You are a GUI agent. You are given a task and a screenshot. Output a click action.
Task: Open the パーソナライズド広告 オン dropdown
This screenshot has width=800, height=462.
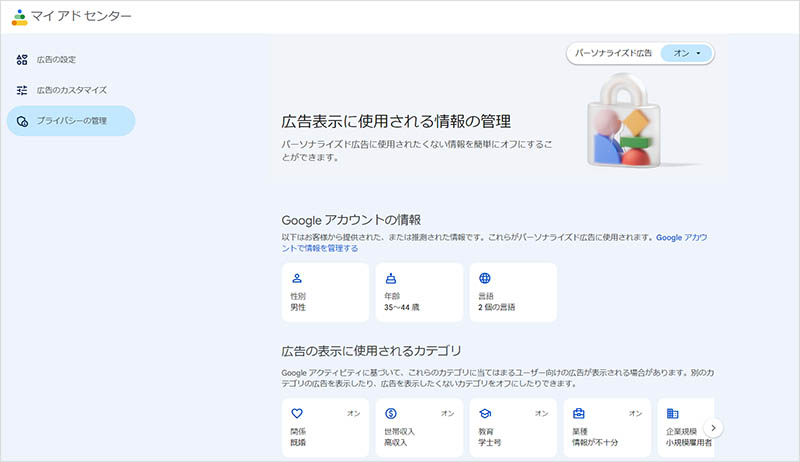pyautogui.click(x=687, y=53)
